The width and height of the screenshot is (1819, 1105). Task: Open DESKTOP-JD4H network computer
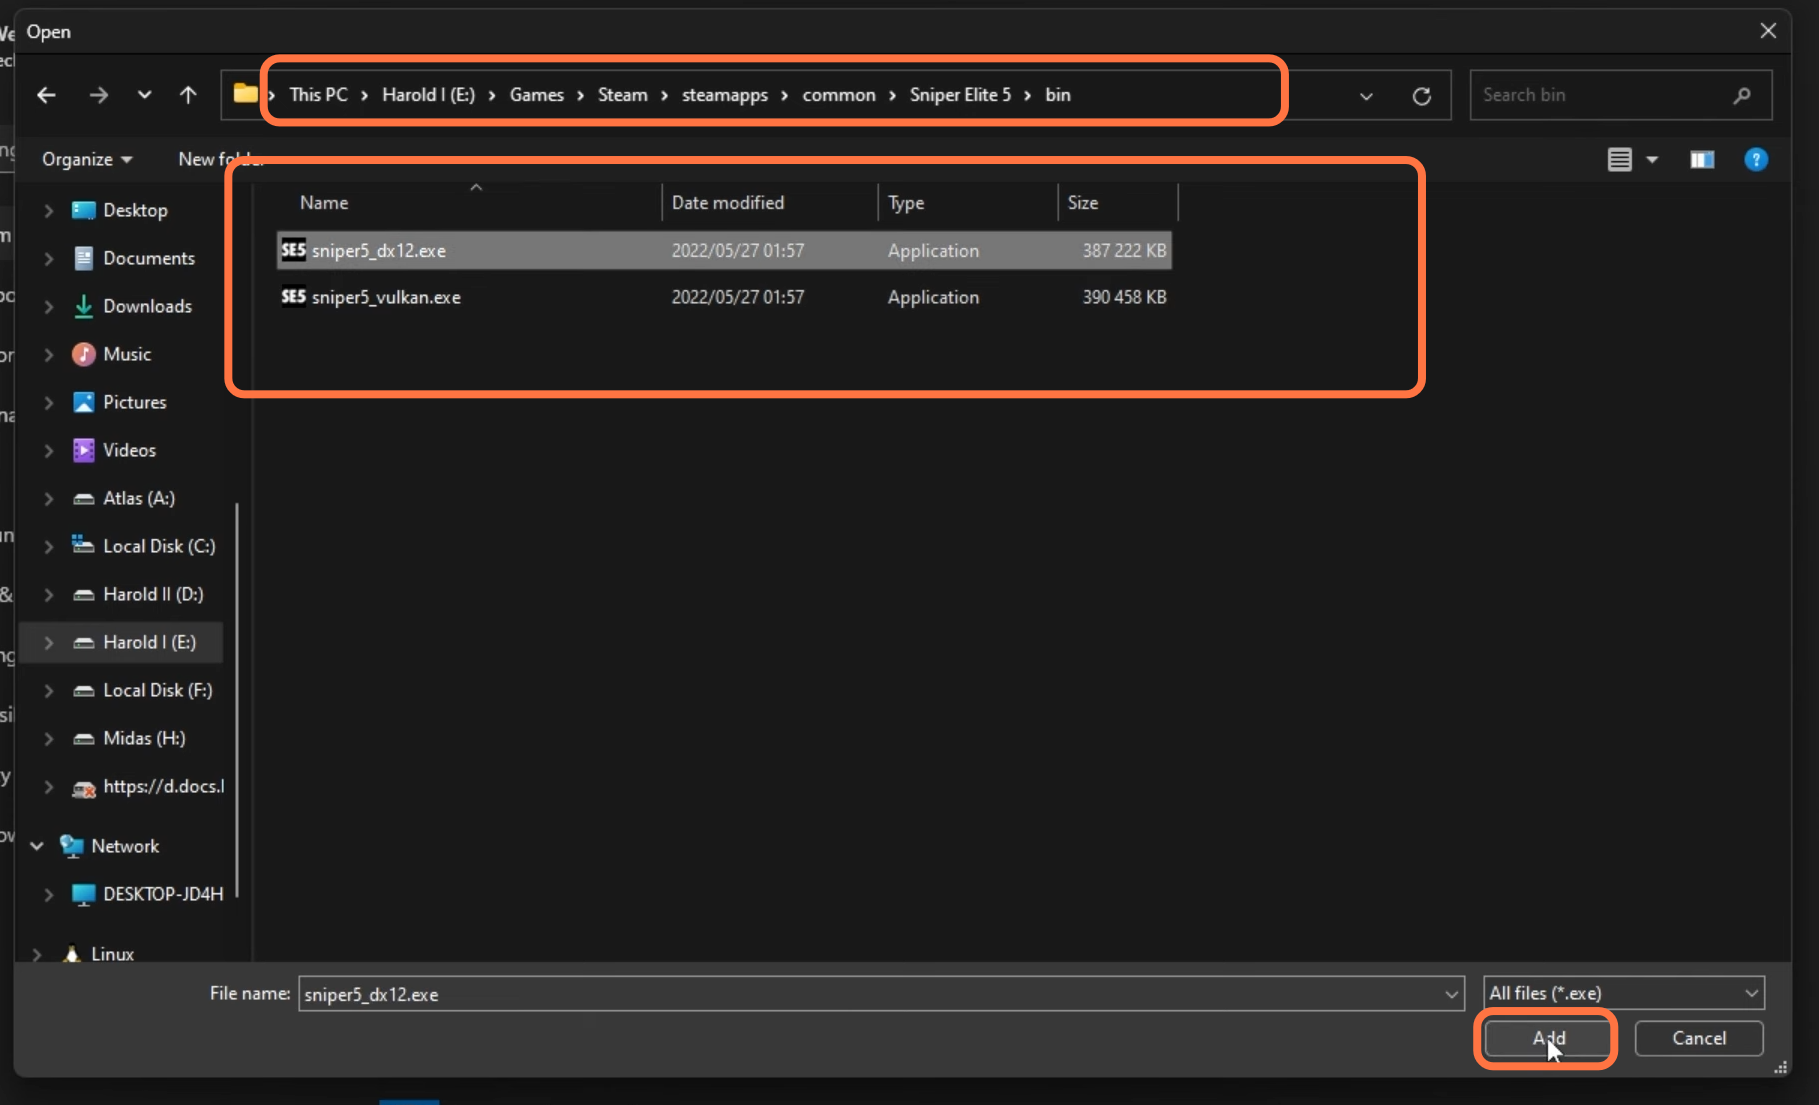click(x=163, y=894)
